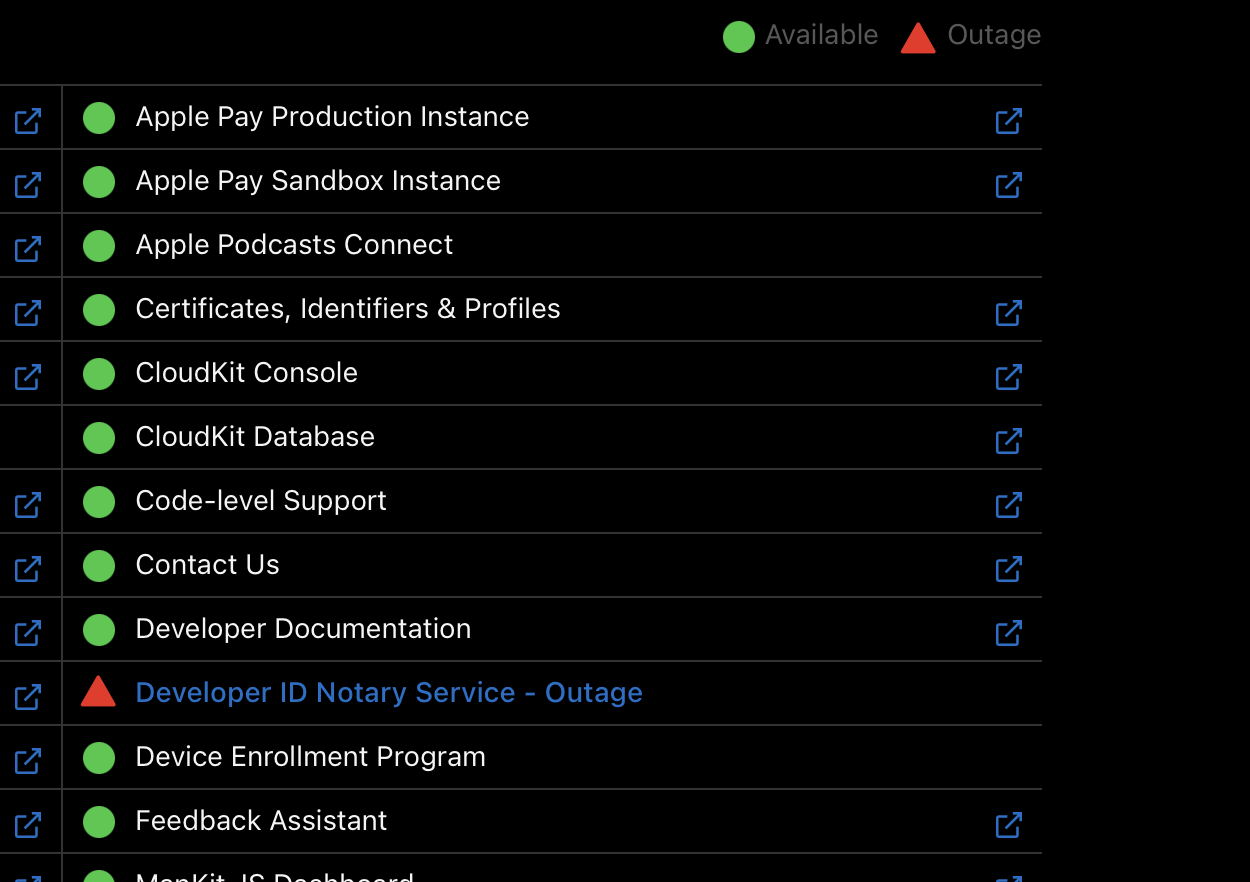Click external link icon for Apple Pay Sandbox Instance

1008,185
